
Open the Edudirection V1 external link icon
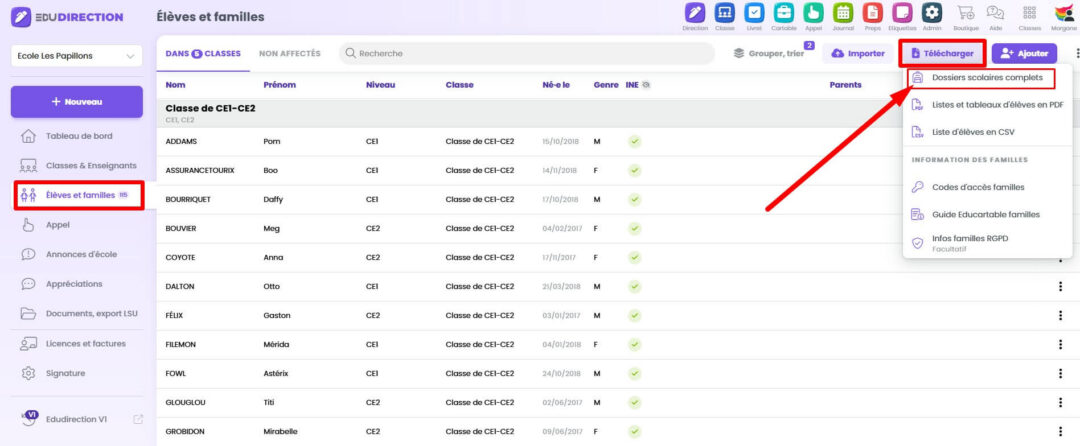[x=138, y=418]
